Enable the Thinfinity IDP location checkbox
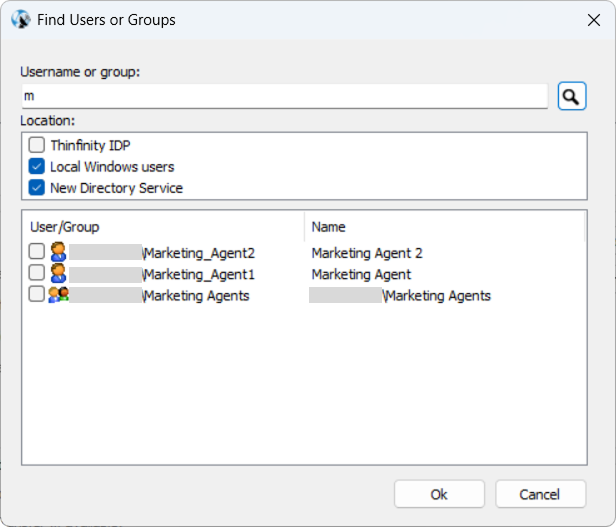This screenshot has width=616, height=527. tap(37, 145)
